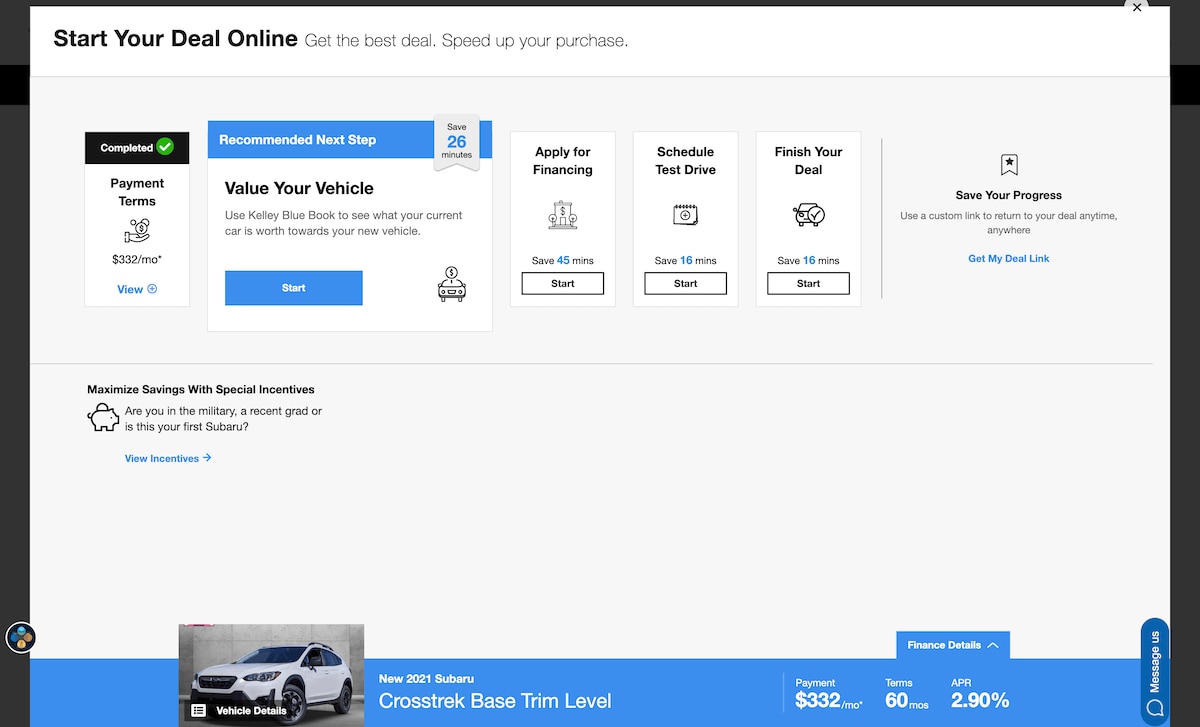Open the Get My Deal Link

coord(1008,258)
